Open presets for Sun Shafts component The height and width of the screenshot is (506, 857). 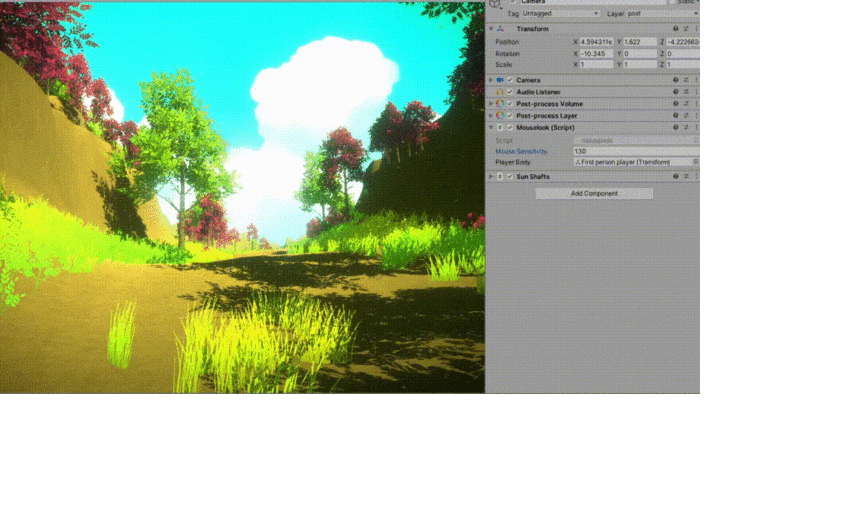(686, 176)
